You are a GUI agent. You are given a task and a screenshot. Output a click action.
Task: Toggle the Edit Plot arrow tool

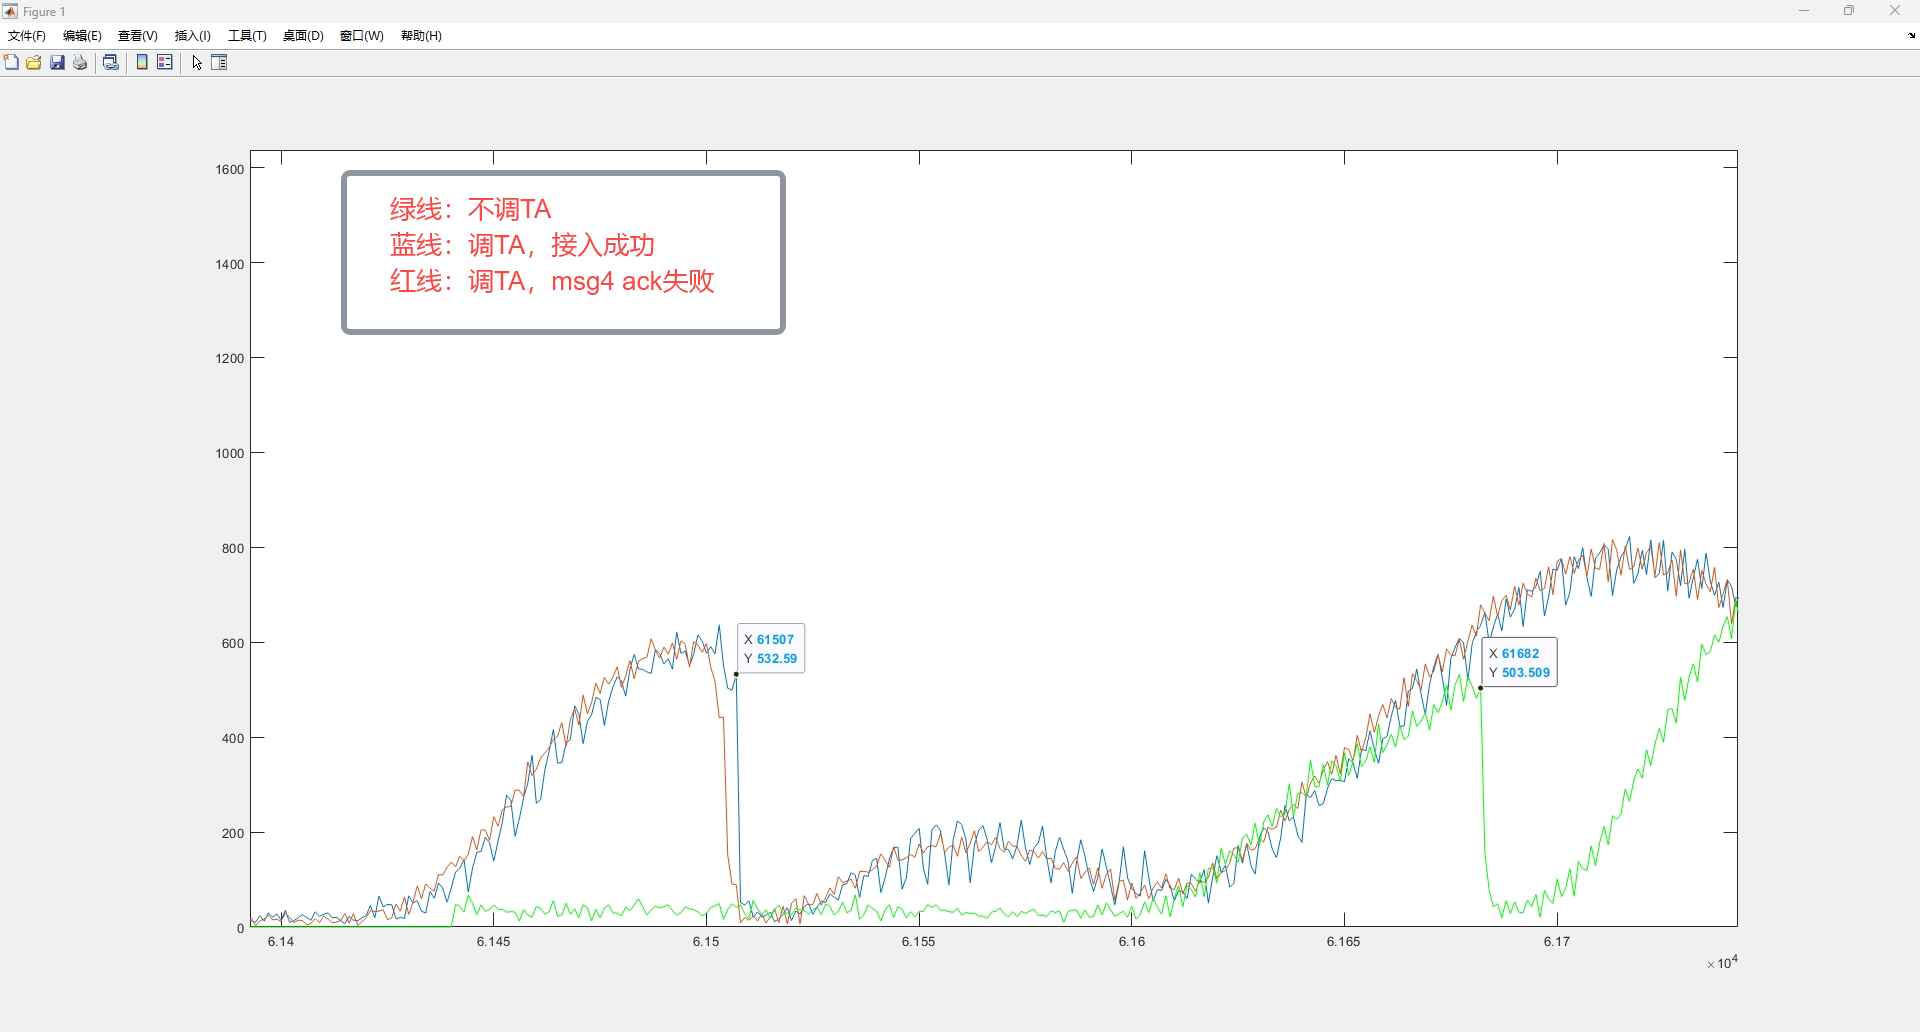tap(197, 62)
